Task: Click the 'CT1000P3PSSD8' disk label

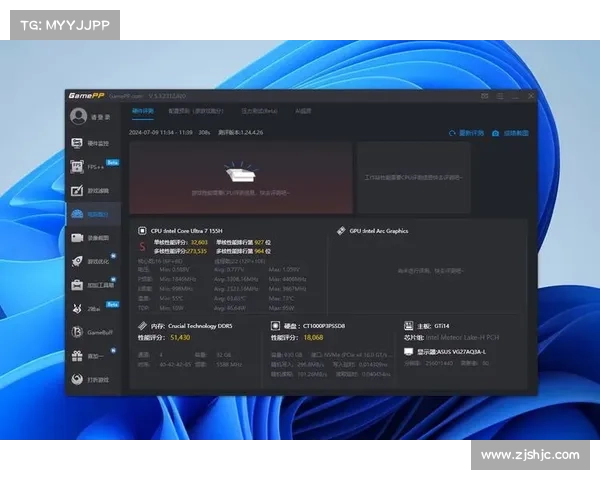Action: pyautogui.click(x=324, y=326)
